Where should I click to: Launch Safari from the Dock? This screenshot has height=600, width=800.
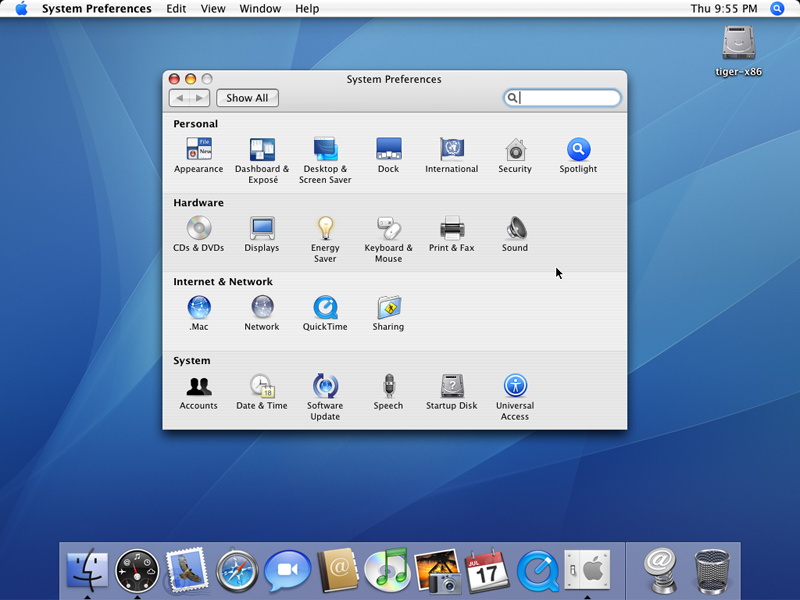click(x=237, y=570)
